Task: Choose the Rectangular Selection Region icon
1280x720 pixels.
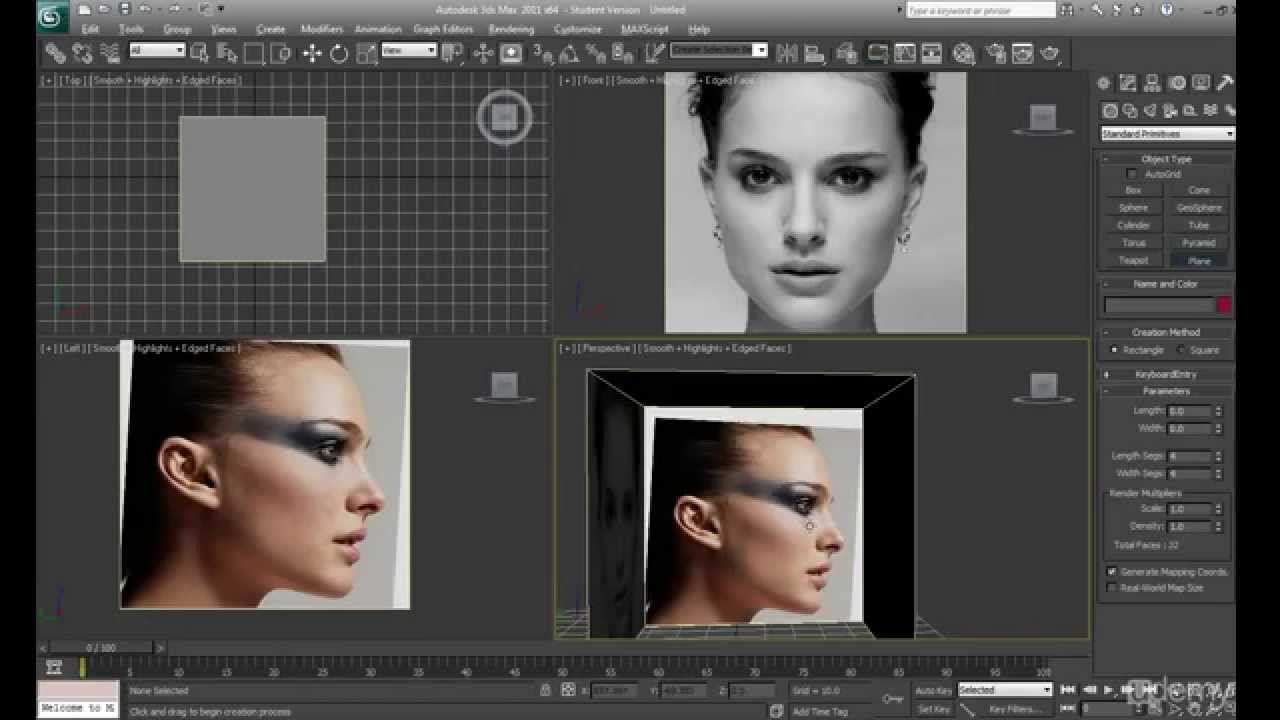Action: point(254,53)
